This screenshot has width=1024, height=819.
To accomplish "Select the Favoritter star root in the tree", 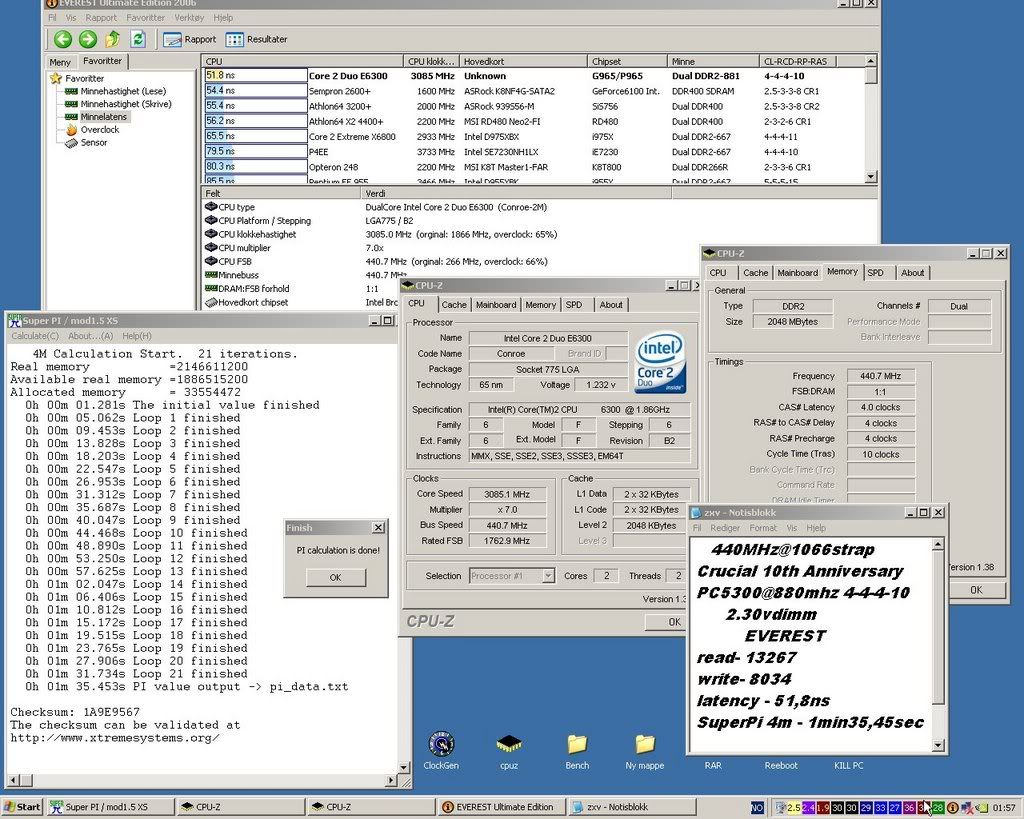I will (x=76, y=78).
